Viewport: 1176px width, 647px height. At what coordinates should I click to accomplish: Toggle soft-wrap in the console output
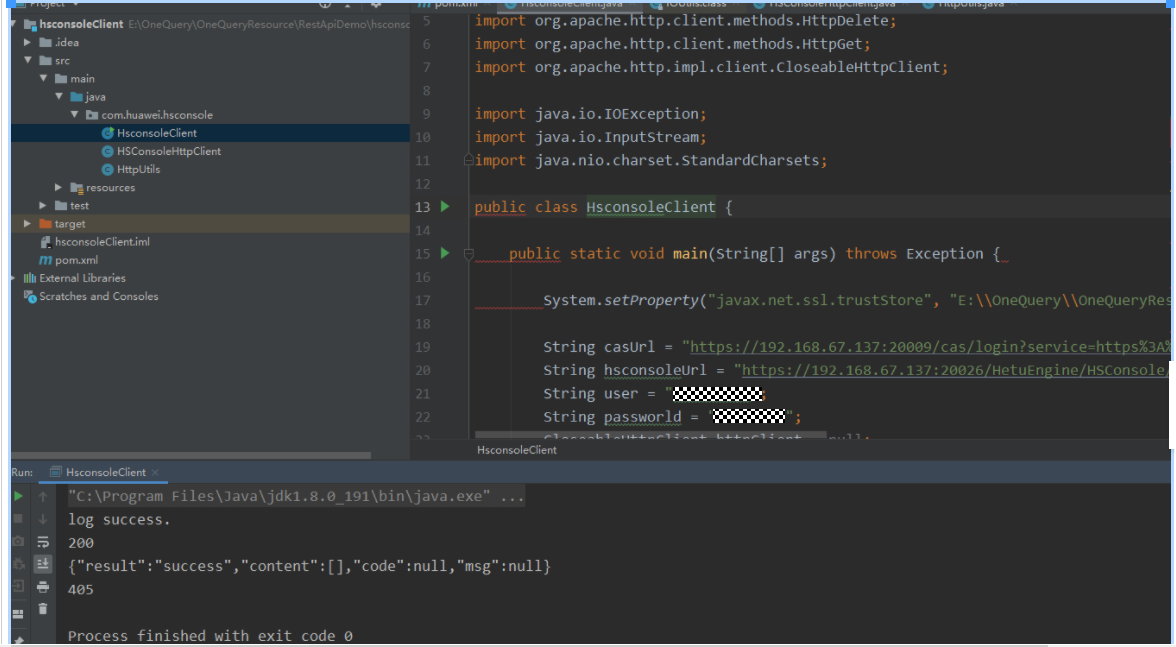coord(43,542)
